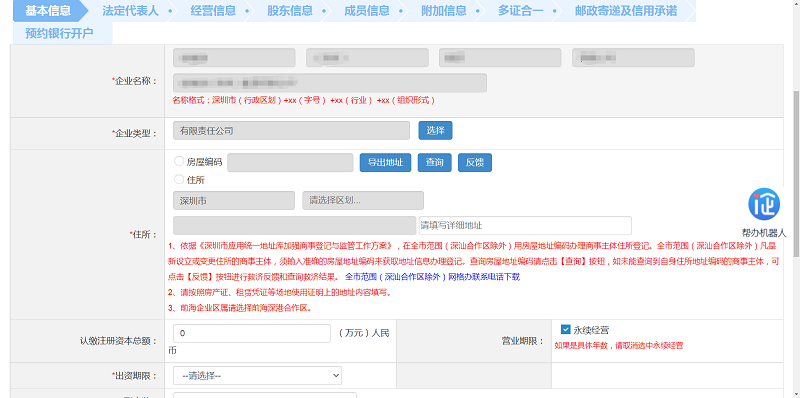
Task: Switch to the 附加信息 tab
Action: pyautogui.click(x=444, y=11)
